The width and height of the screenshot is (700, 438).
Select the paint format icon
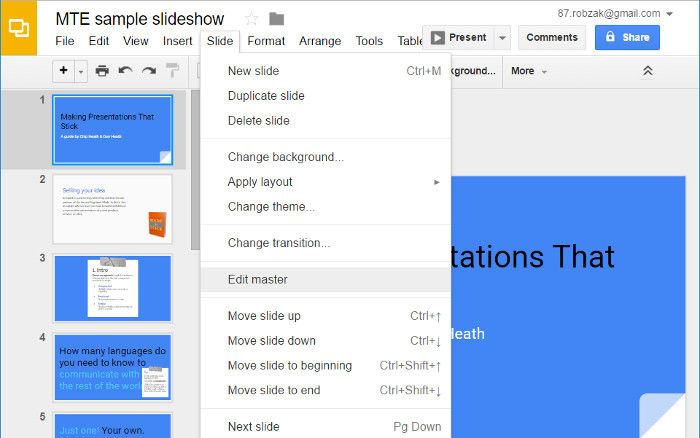tap(172, 71)
